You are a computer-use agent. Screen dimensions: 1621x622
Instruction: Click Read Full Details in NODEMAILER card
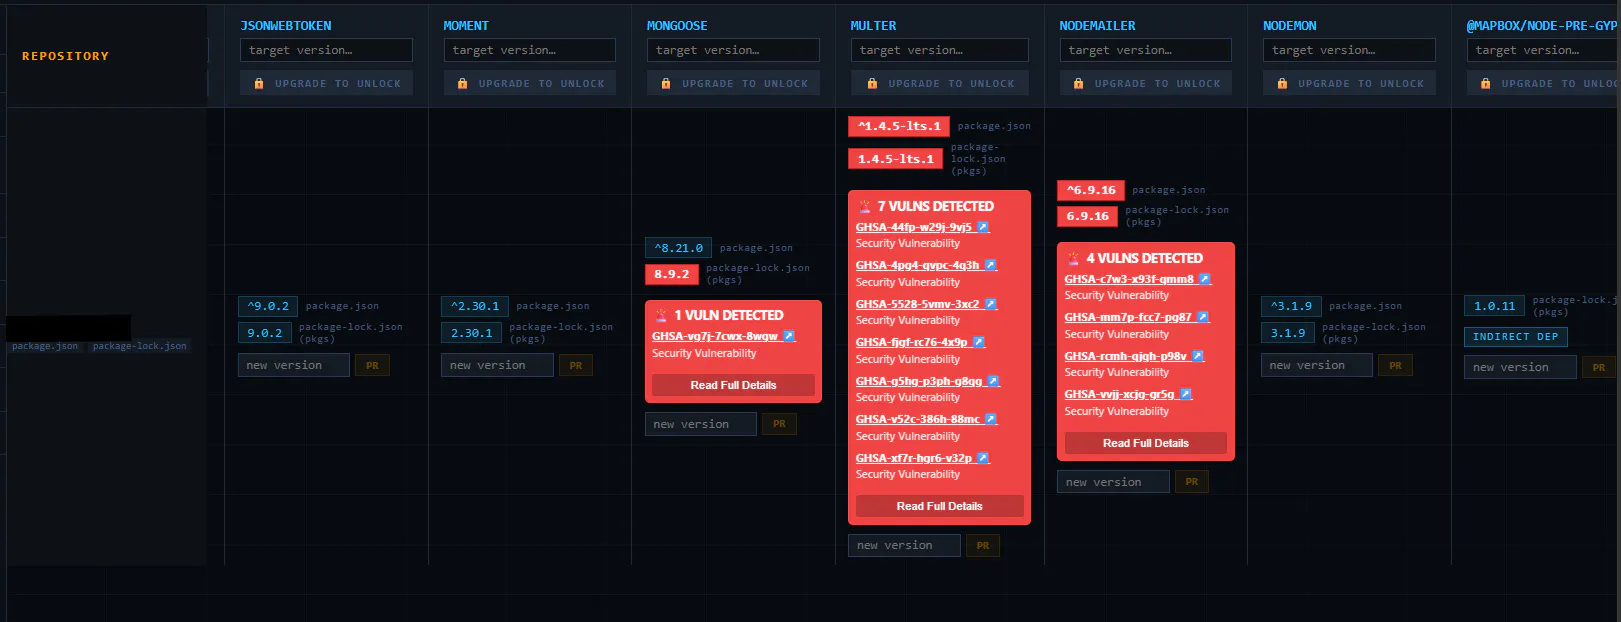point(1146,443)
